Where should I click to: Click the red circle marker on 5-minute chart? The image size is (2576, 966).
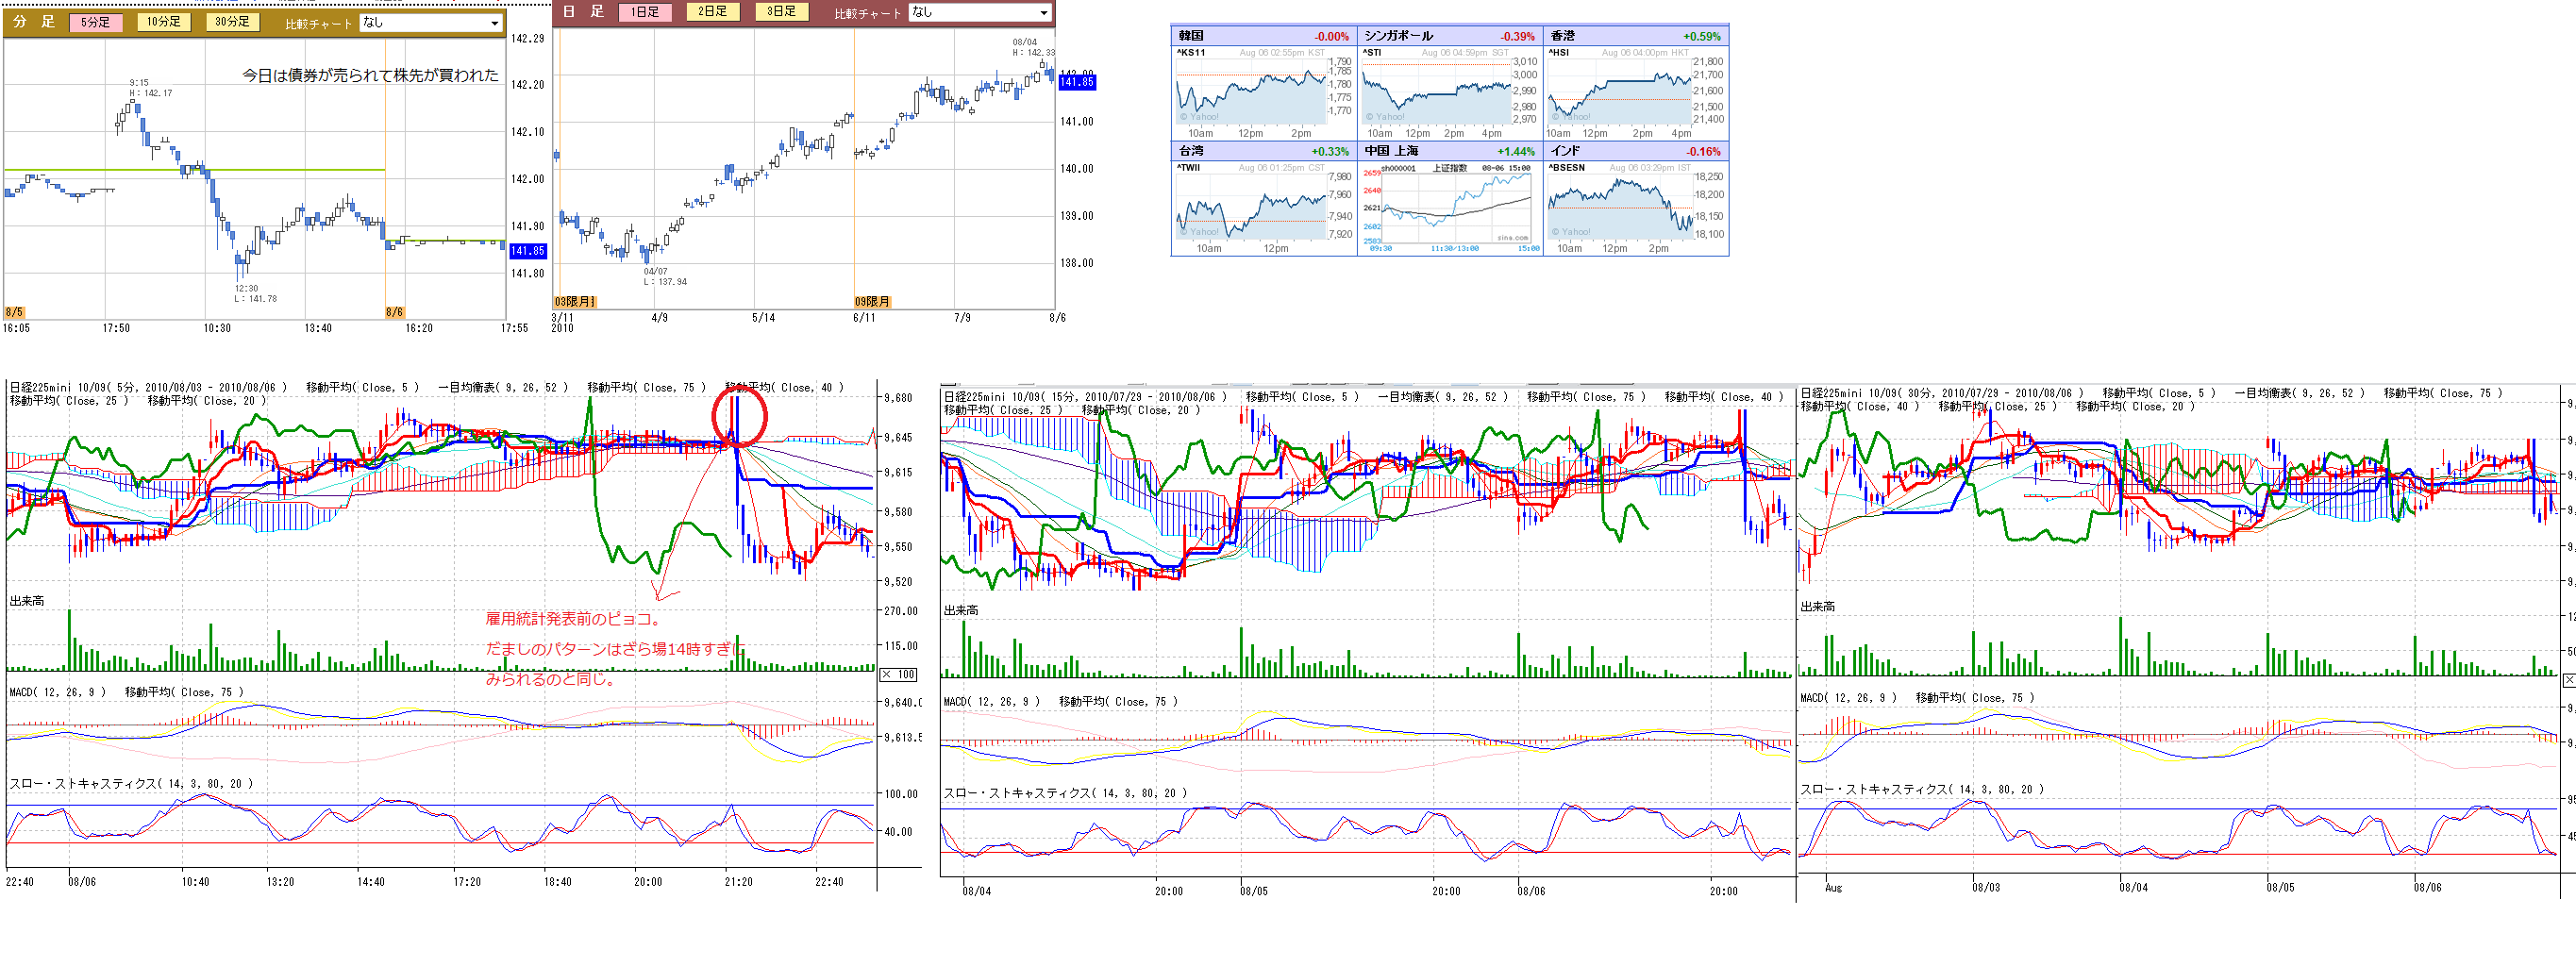pyautogui.click(x=739, y=416)
